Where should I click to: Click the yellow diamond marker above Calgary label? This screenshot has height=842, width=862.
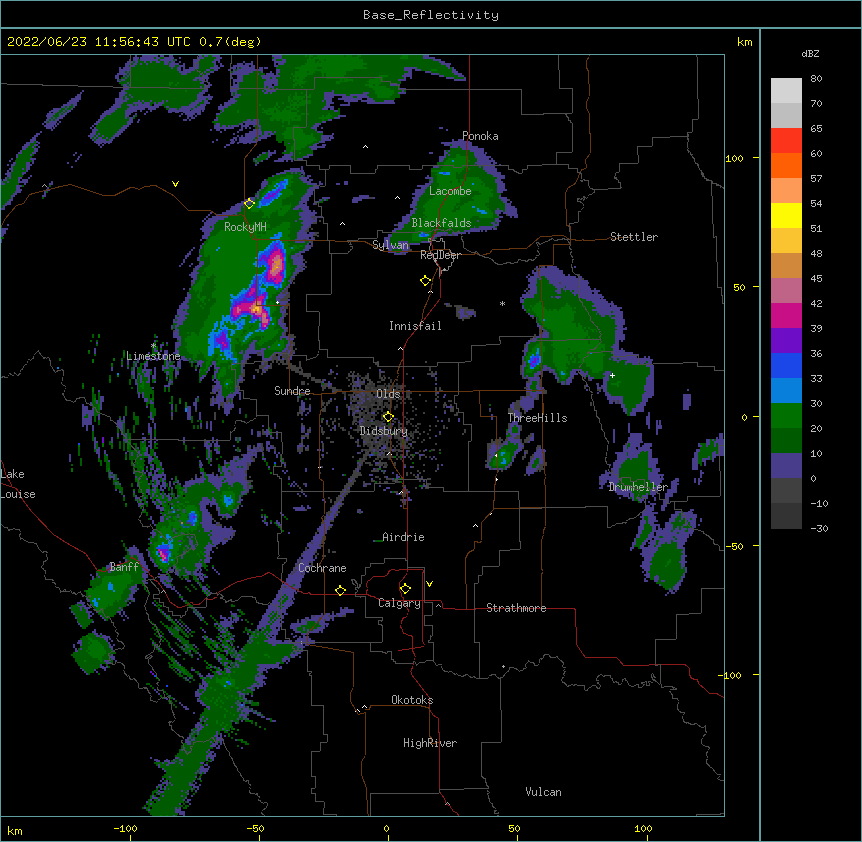pos(405,589)
